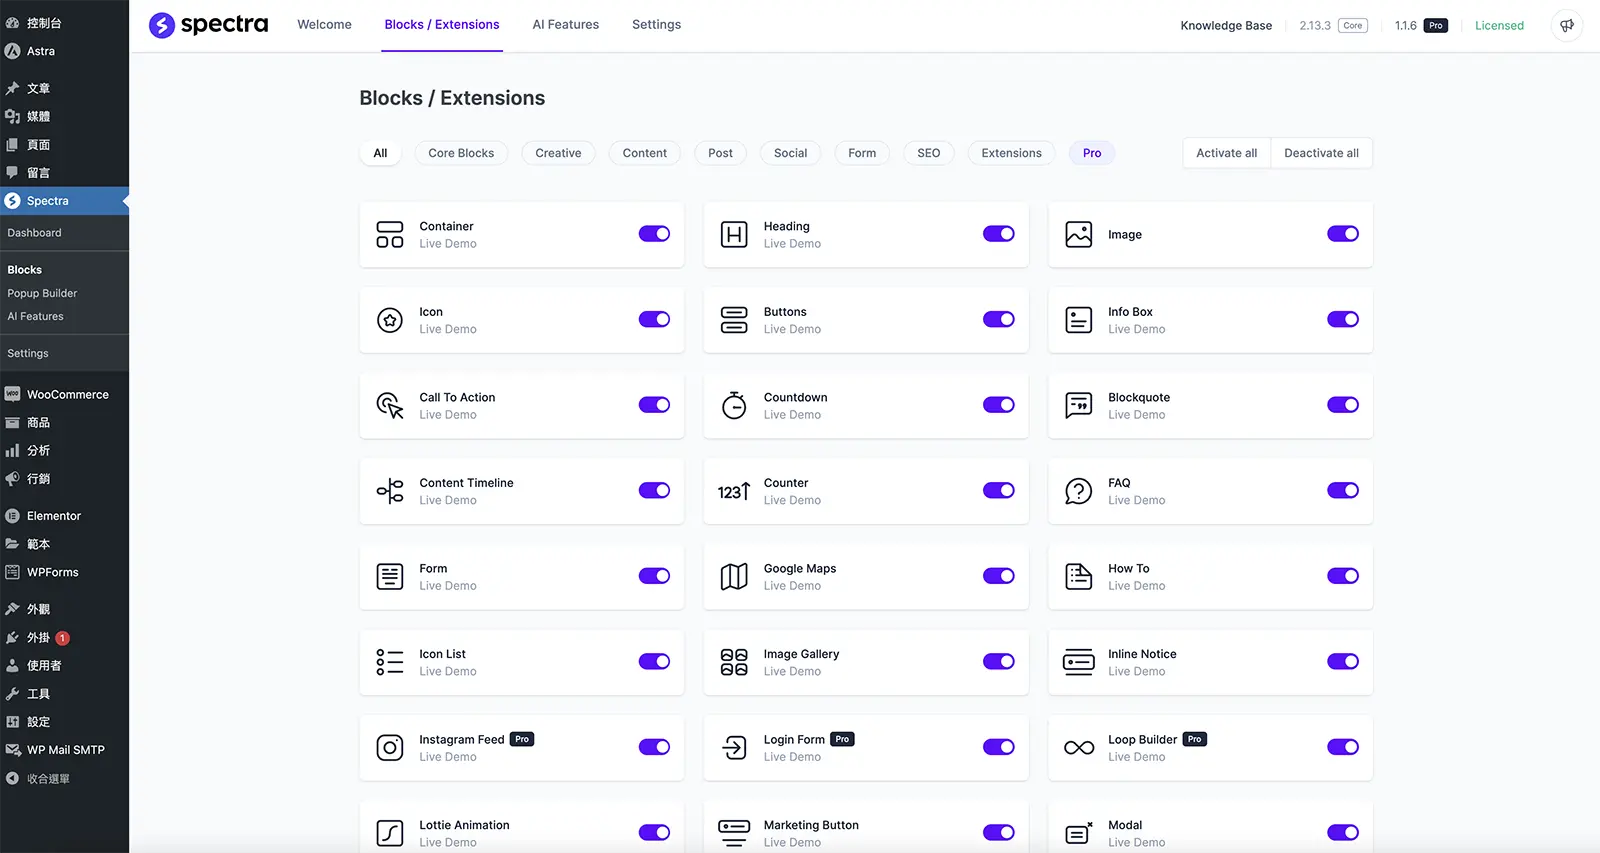Click the Container block icon
The width and height of the screenshot is (1600, 853).
tap(390, 235)
